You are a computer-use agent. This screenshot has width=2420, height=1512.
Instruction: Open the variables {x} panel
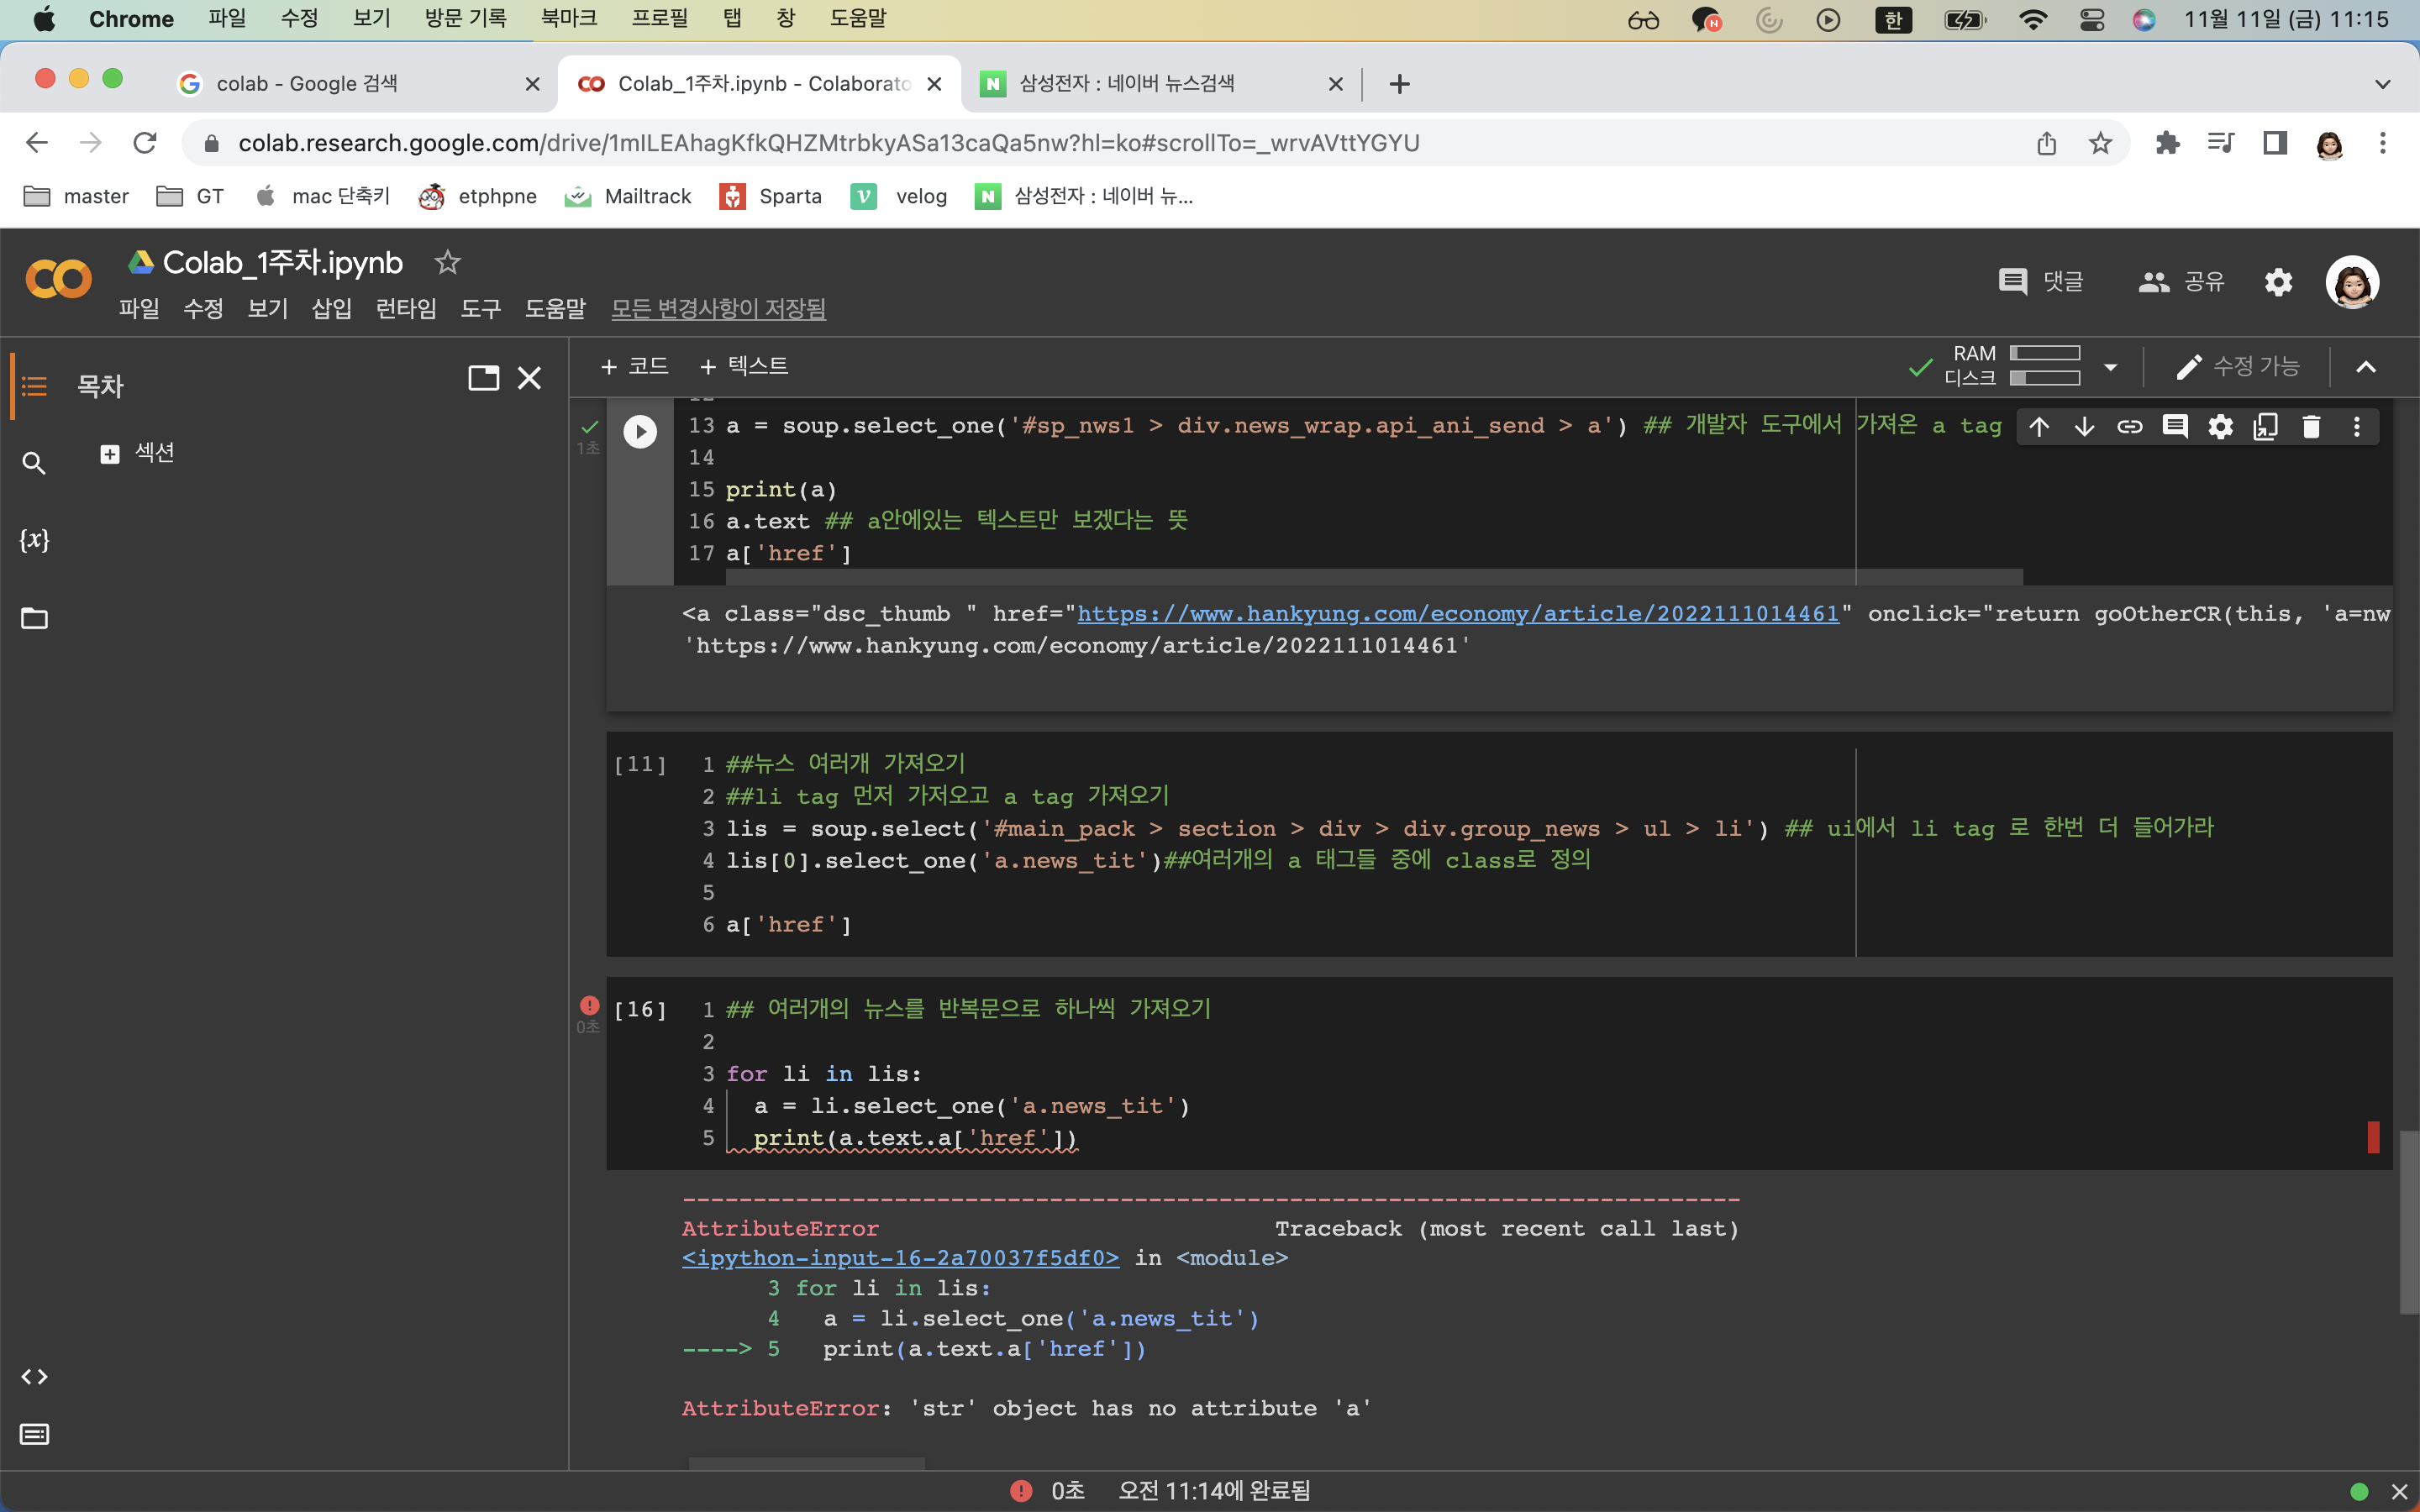click(34, 540)
